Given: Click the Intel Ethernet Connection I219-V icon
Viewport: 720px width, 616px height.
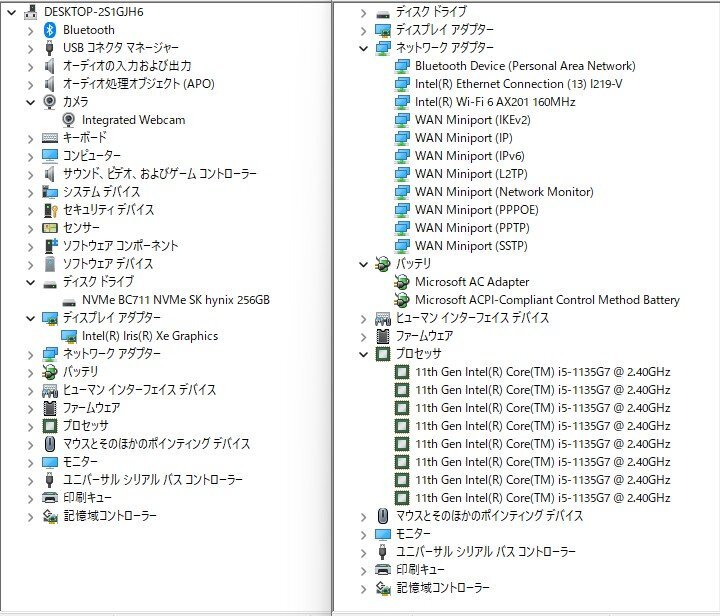Looking at the screenshot, I should tap(402, 84).
